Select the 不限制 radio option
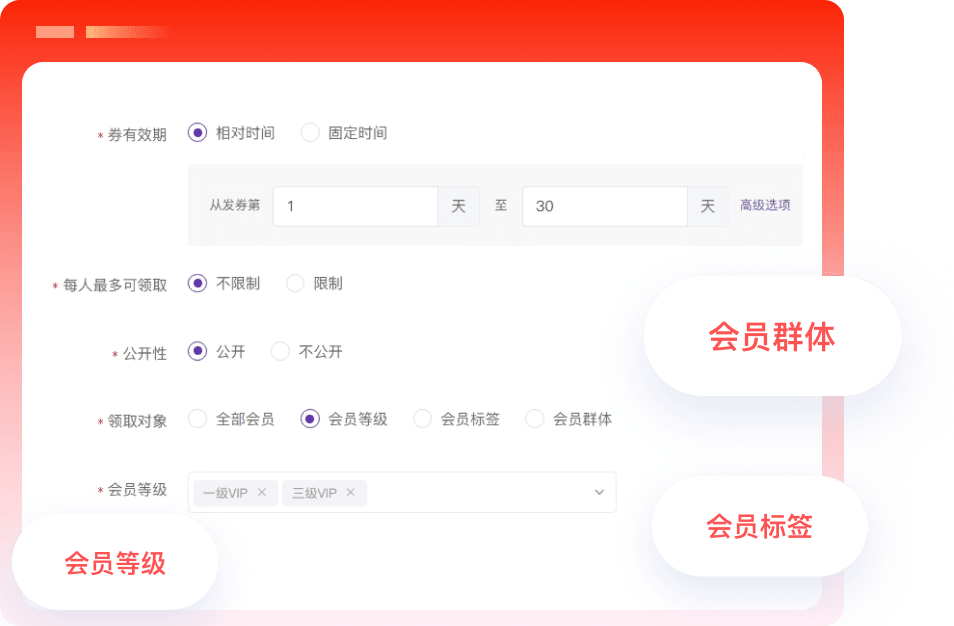This screenshot has width=954, height=626. [197, 283]
